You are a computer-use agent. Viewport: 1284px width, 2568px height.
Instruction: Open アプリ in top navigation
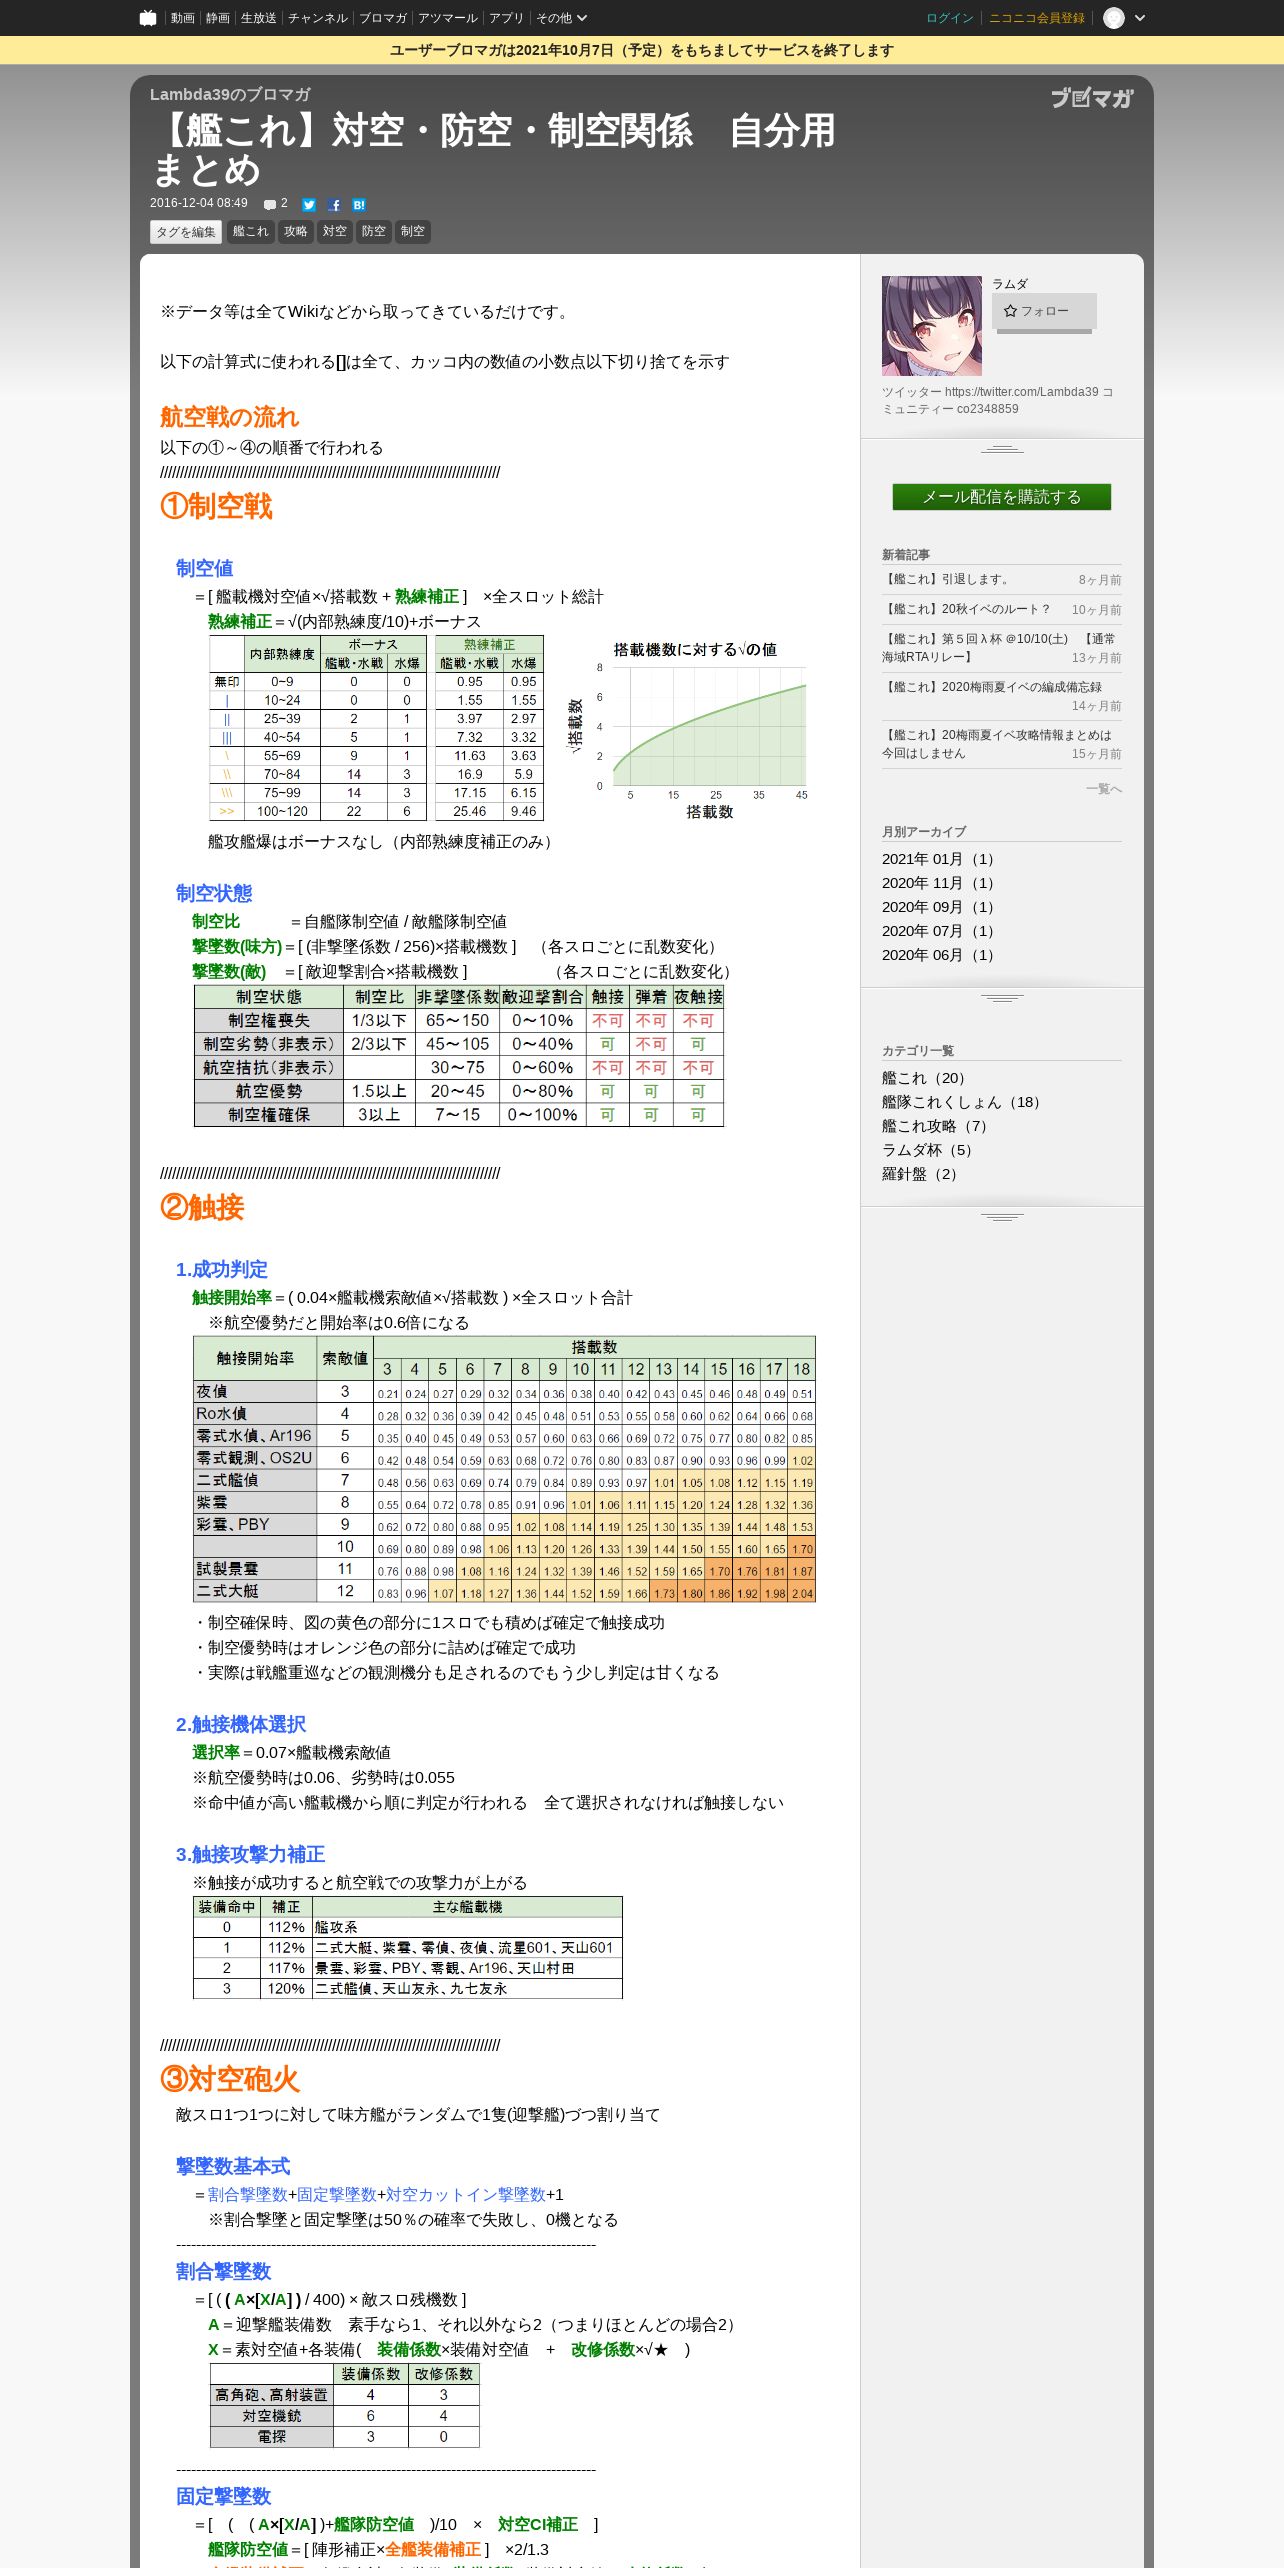click(506, 18)
